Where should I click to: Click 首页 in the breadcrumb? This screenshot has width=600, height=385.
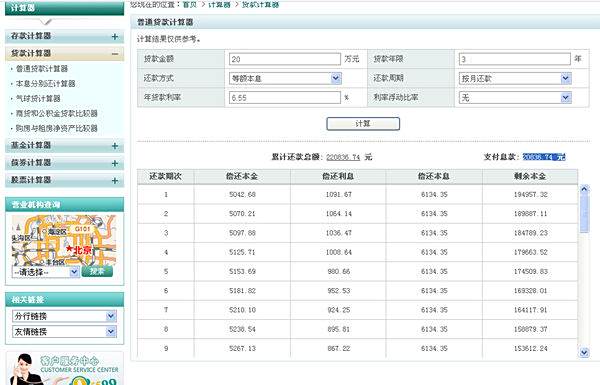pyautogui.click(x=190, y=5)
